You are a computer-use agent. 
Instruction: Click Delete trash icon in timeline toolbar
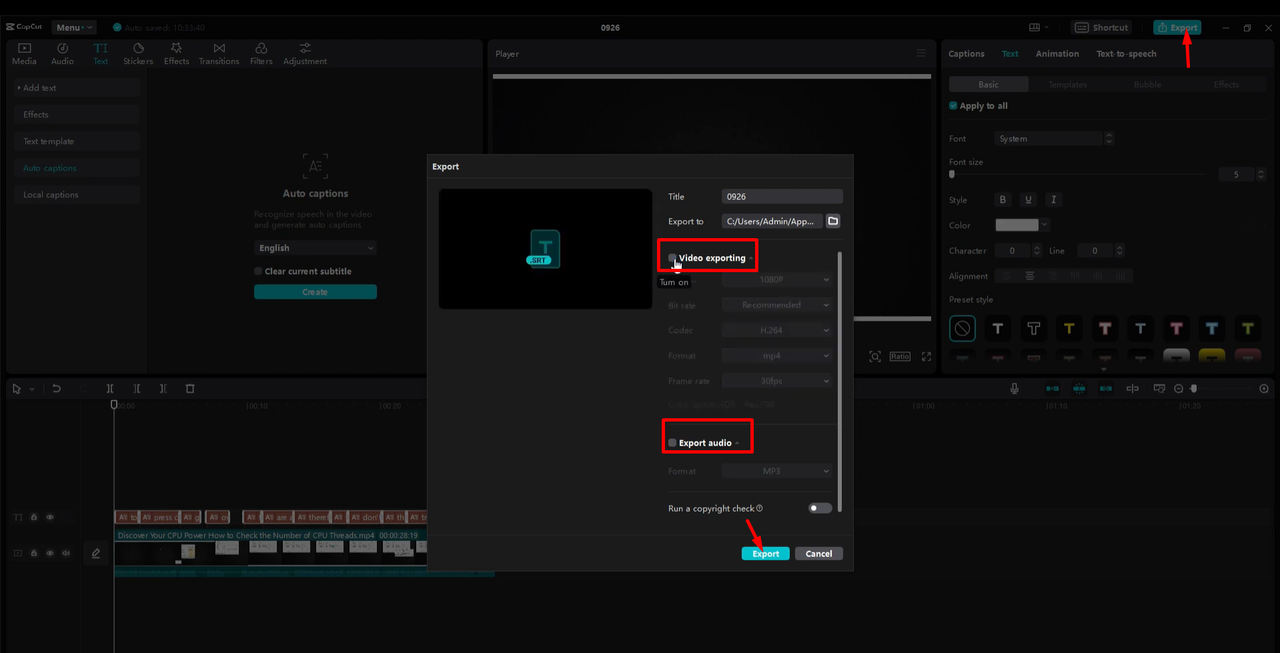(x=190, y=388)
